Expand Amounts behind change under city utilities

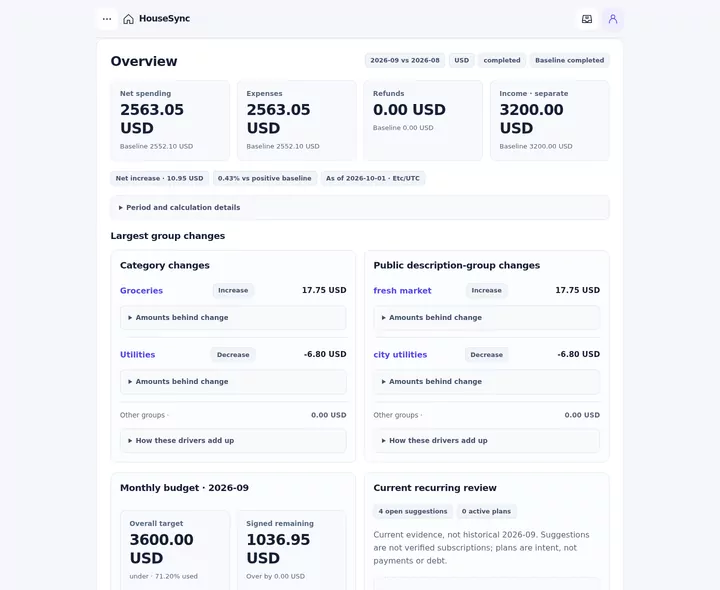[x=486, y=382]
